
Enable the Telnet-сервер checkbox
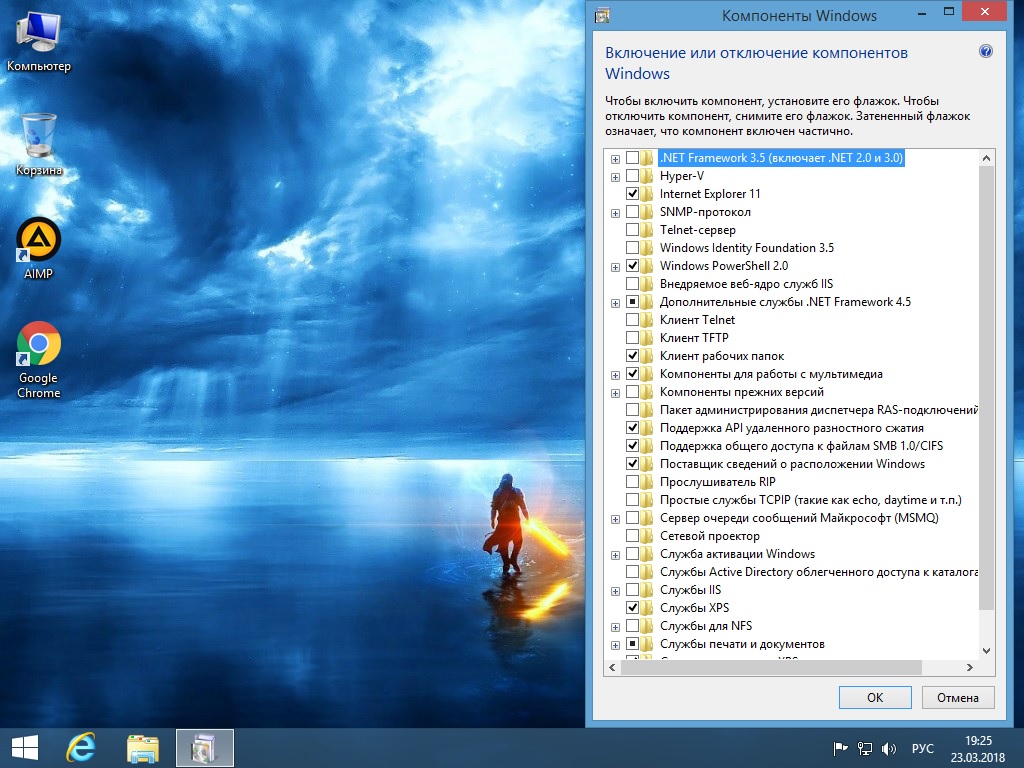[632, 230]
